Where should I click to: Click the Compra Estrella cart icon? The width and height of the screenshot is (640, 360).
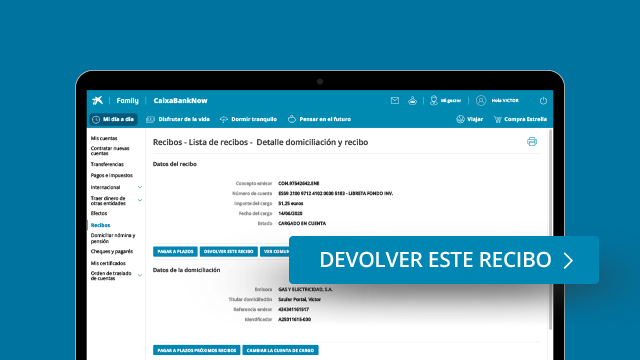point(498,119)
